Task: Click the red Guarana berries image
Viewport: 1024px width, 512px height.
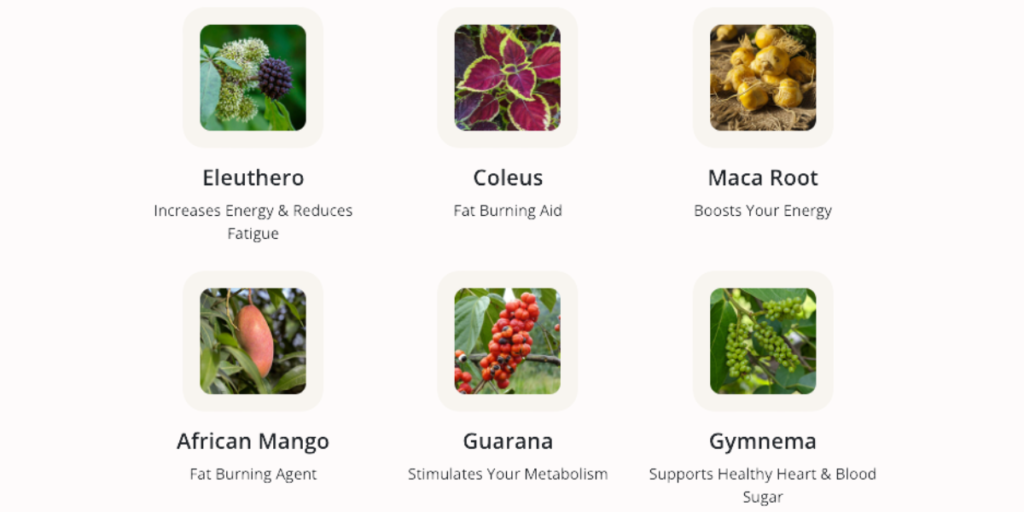Action: point(507,341)
